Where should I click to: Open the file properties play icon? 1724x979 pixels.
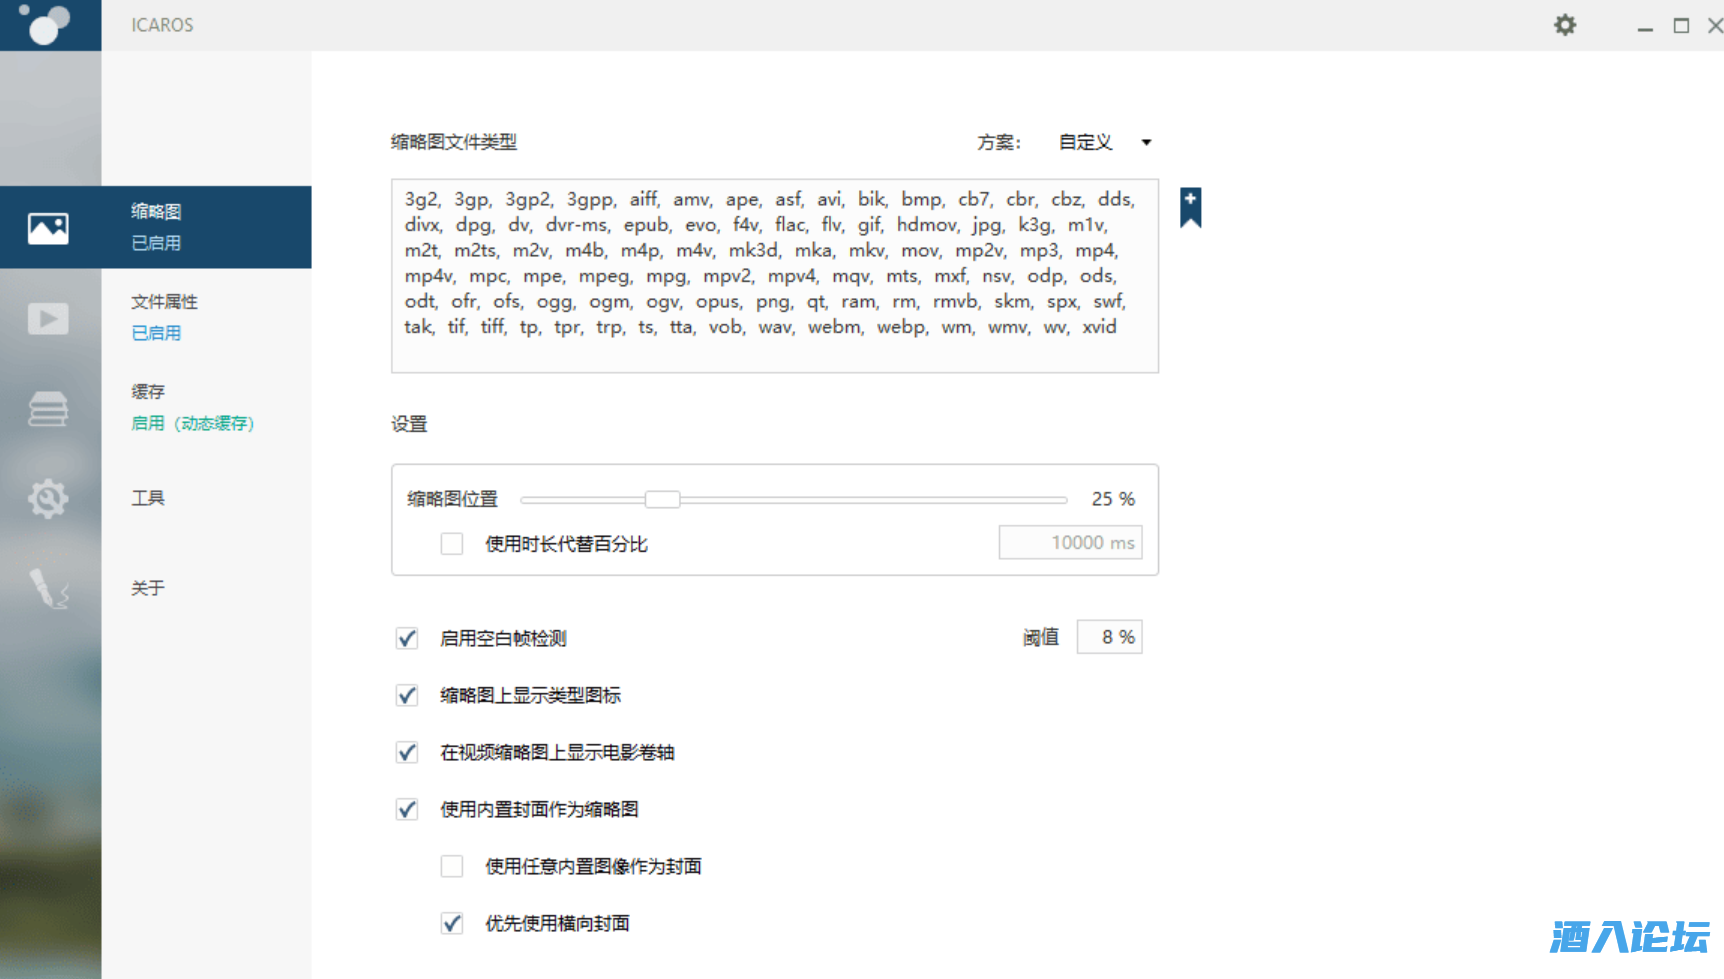tap(48, 319)
